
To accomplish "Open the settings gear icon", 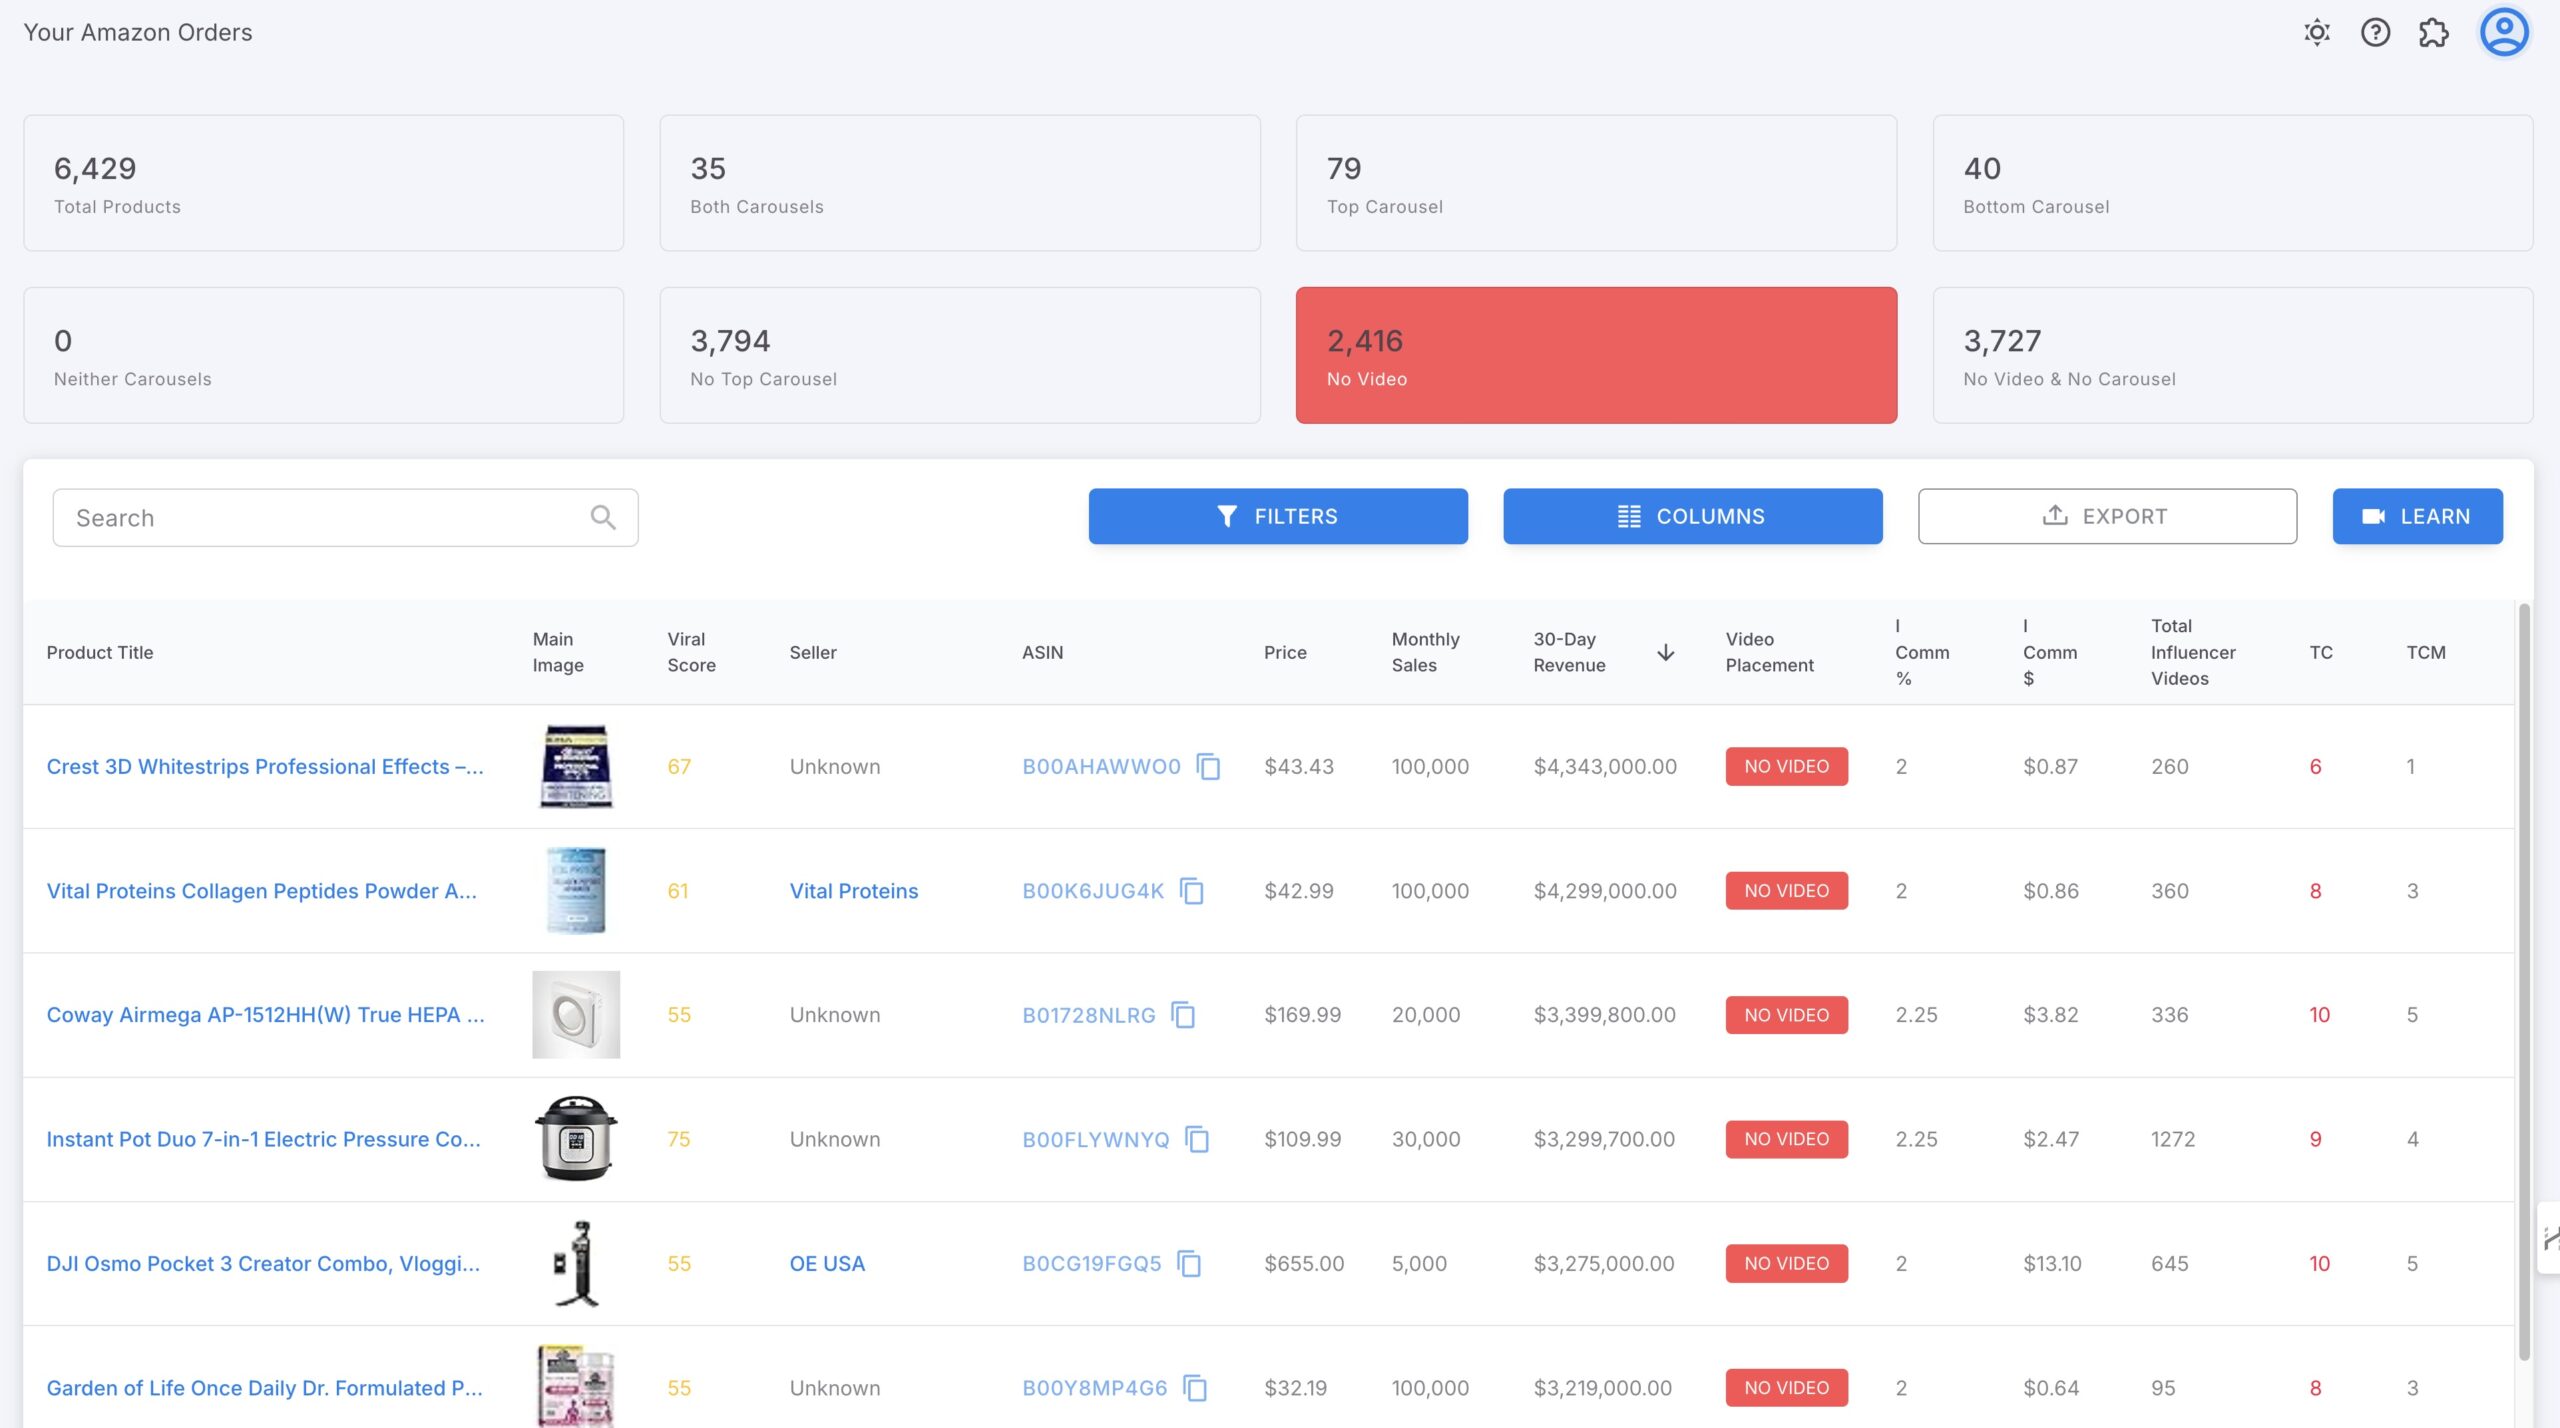I will tap(2316, 32).
